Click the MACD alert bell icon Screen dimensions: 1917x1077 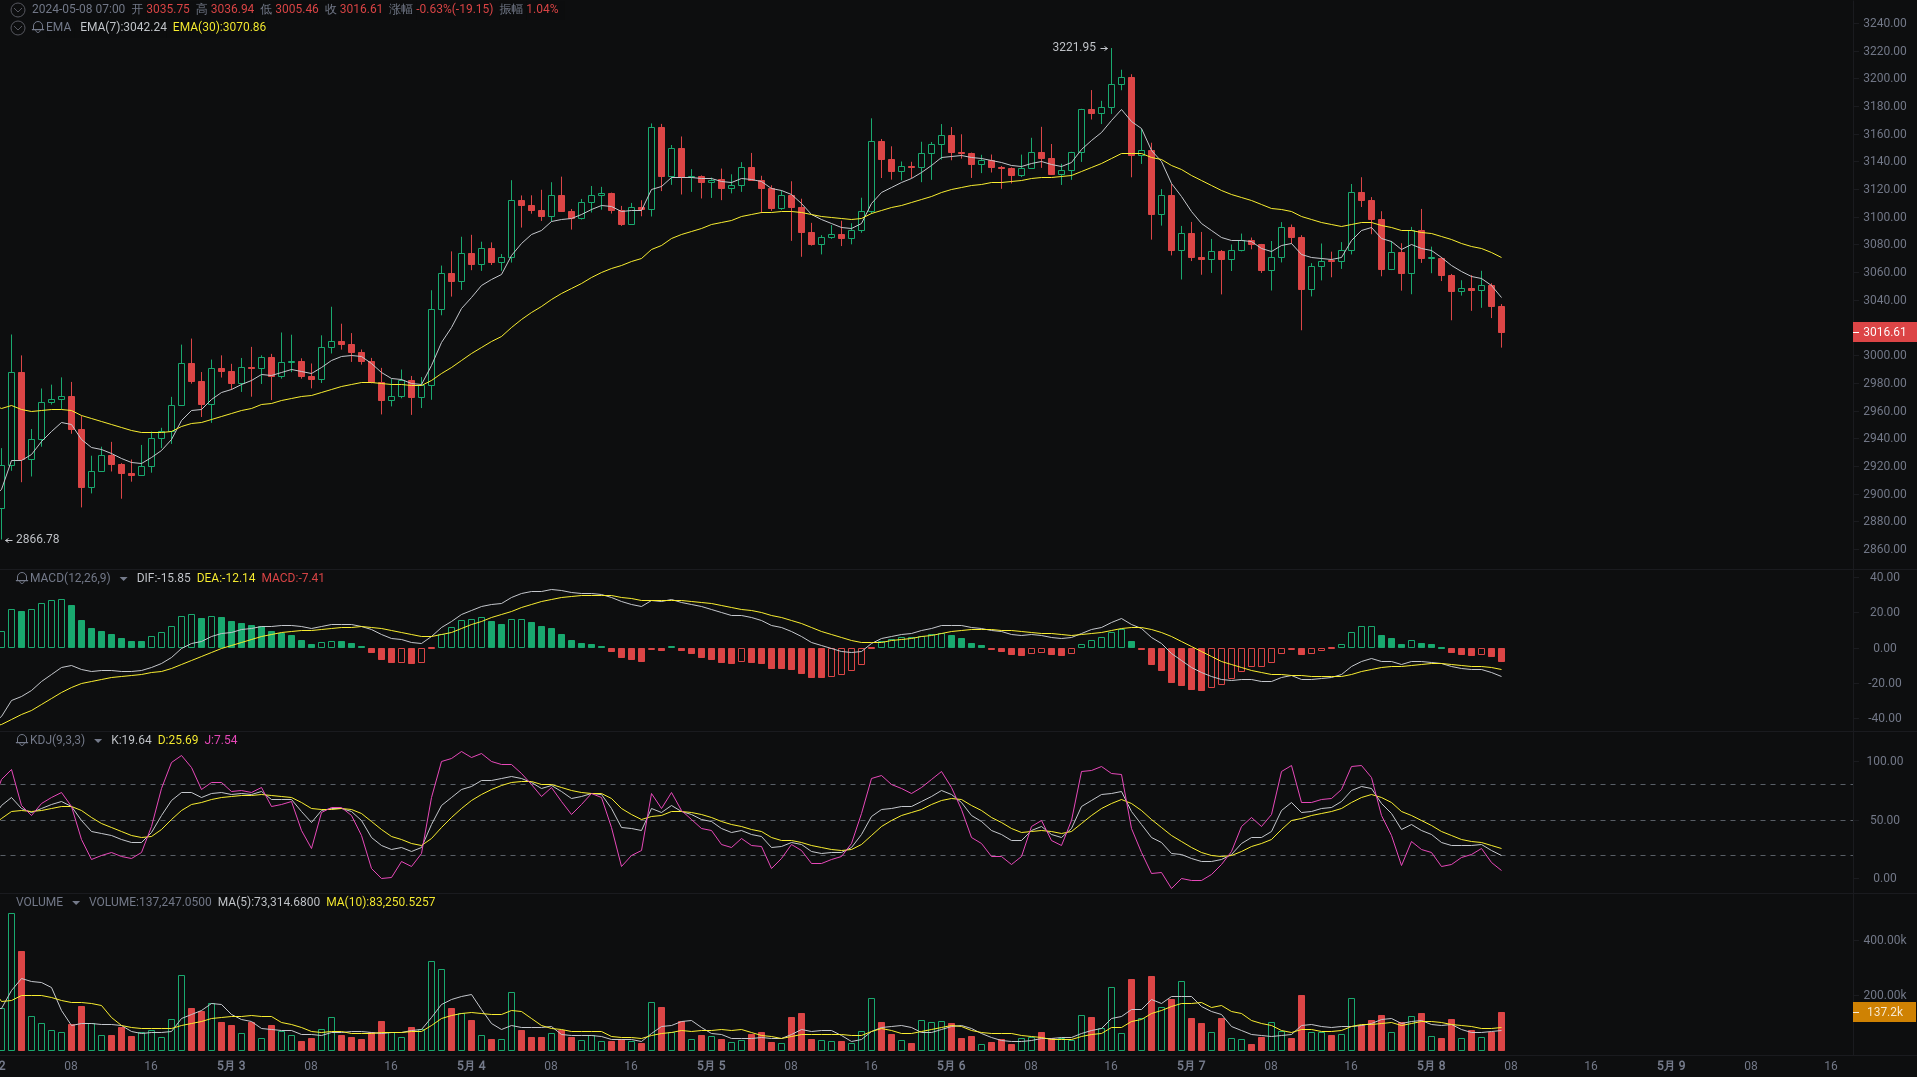tap(20, 578)
